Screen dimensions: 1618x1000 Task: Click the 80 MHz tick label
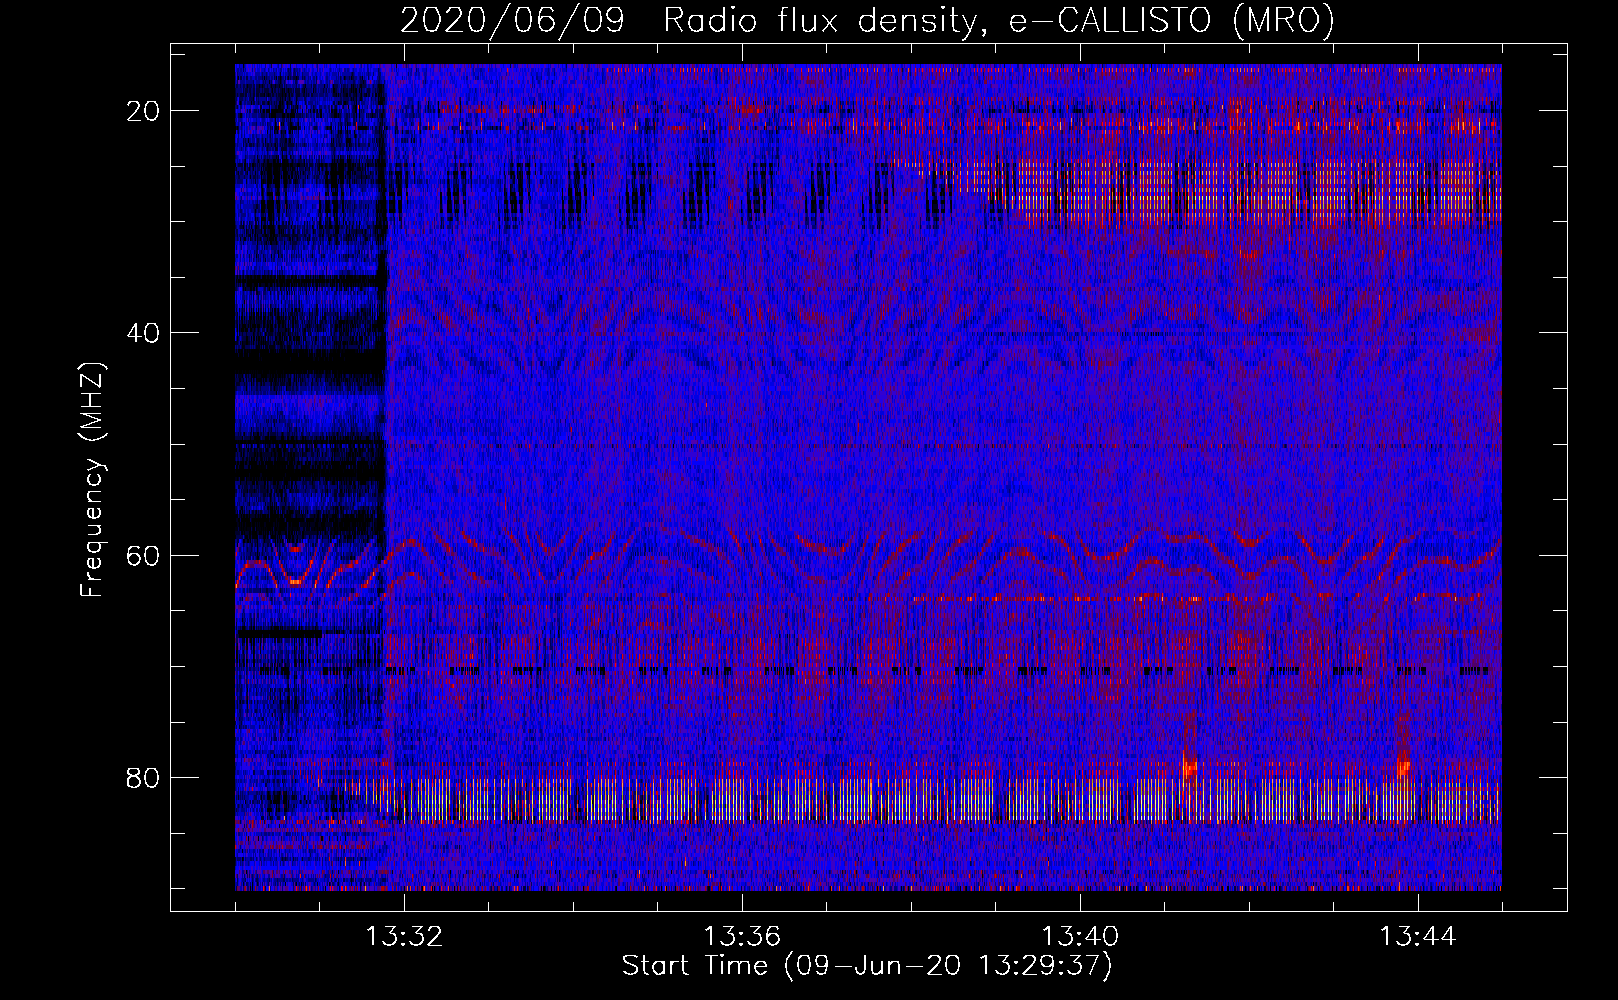[144, 778]
